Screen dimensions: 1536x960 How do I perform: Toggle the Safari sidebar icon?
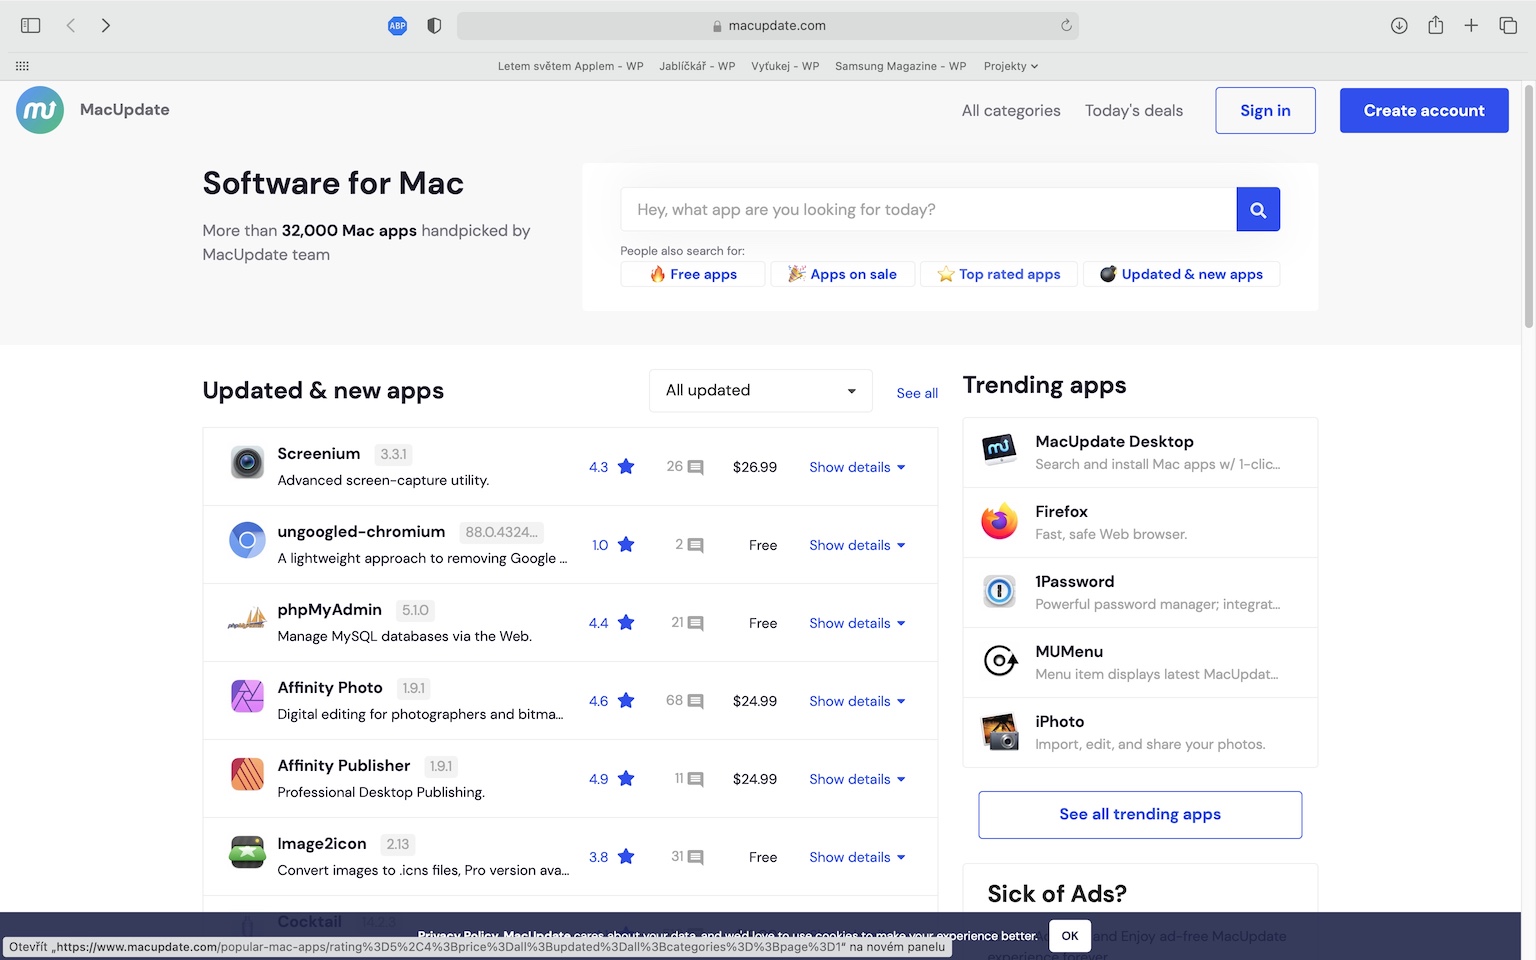tap(31, 25)
